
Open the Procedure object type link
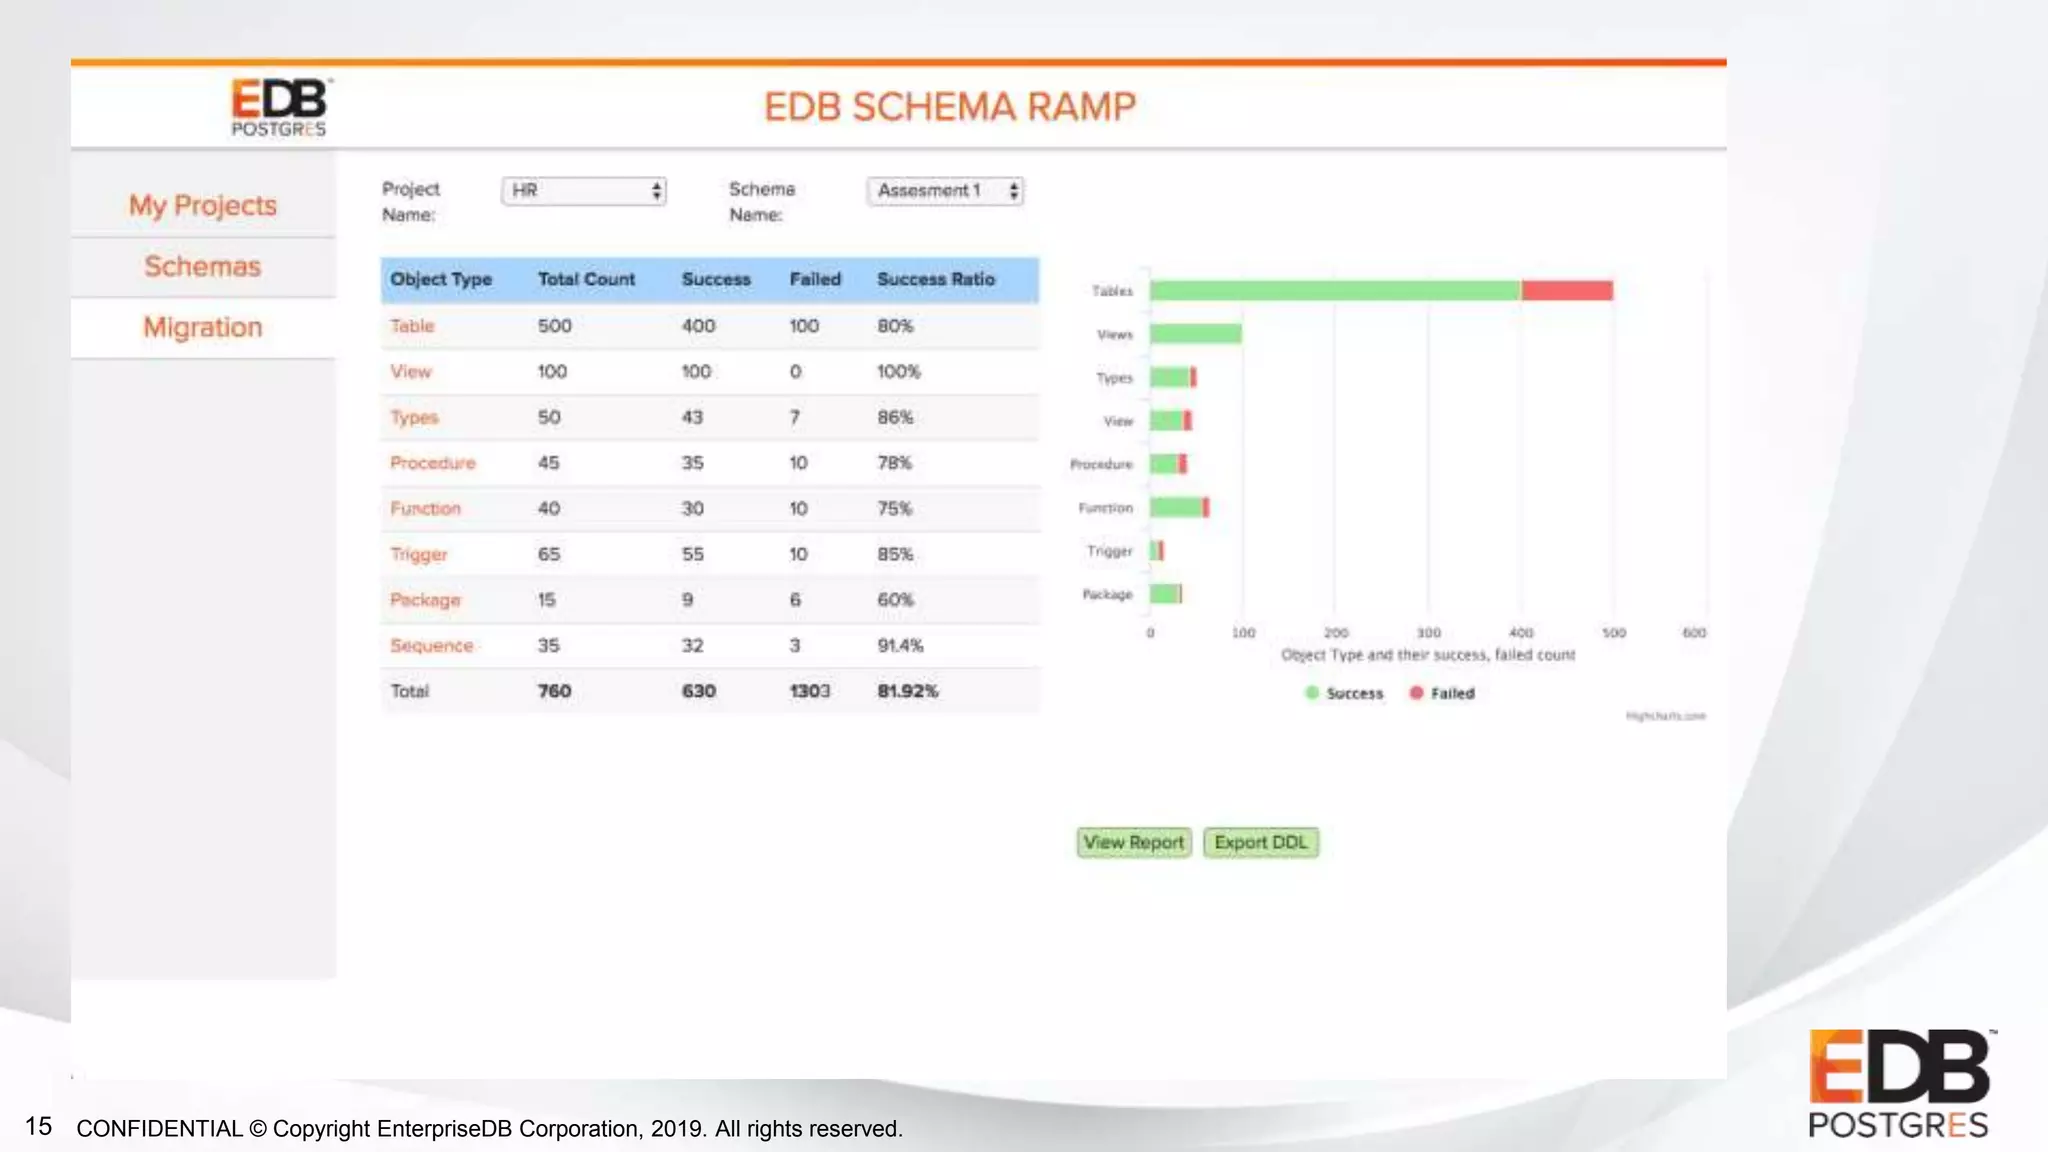click(x=432, y=463)
